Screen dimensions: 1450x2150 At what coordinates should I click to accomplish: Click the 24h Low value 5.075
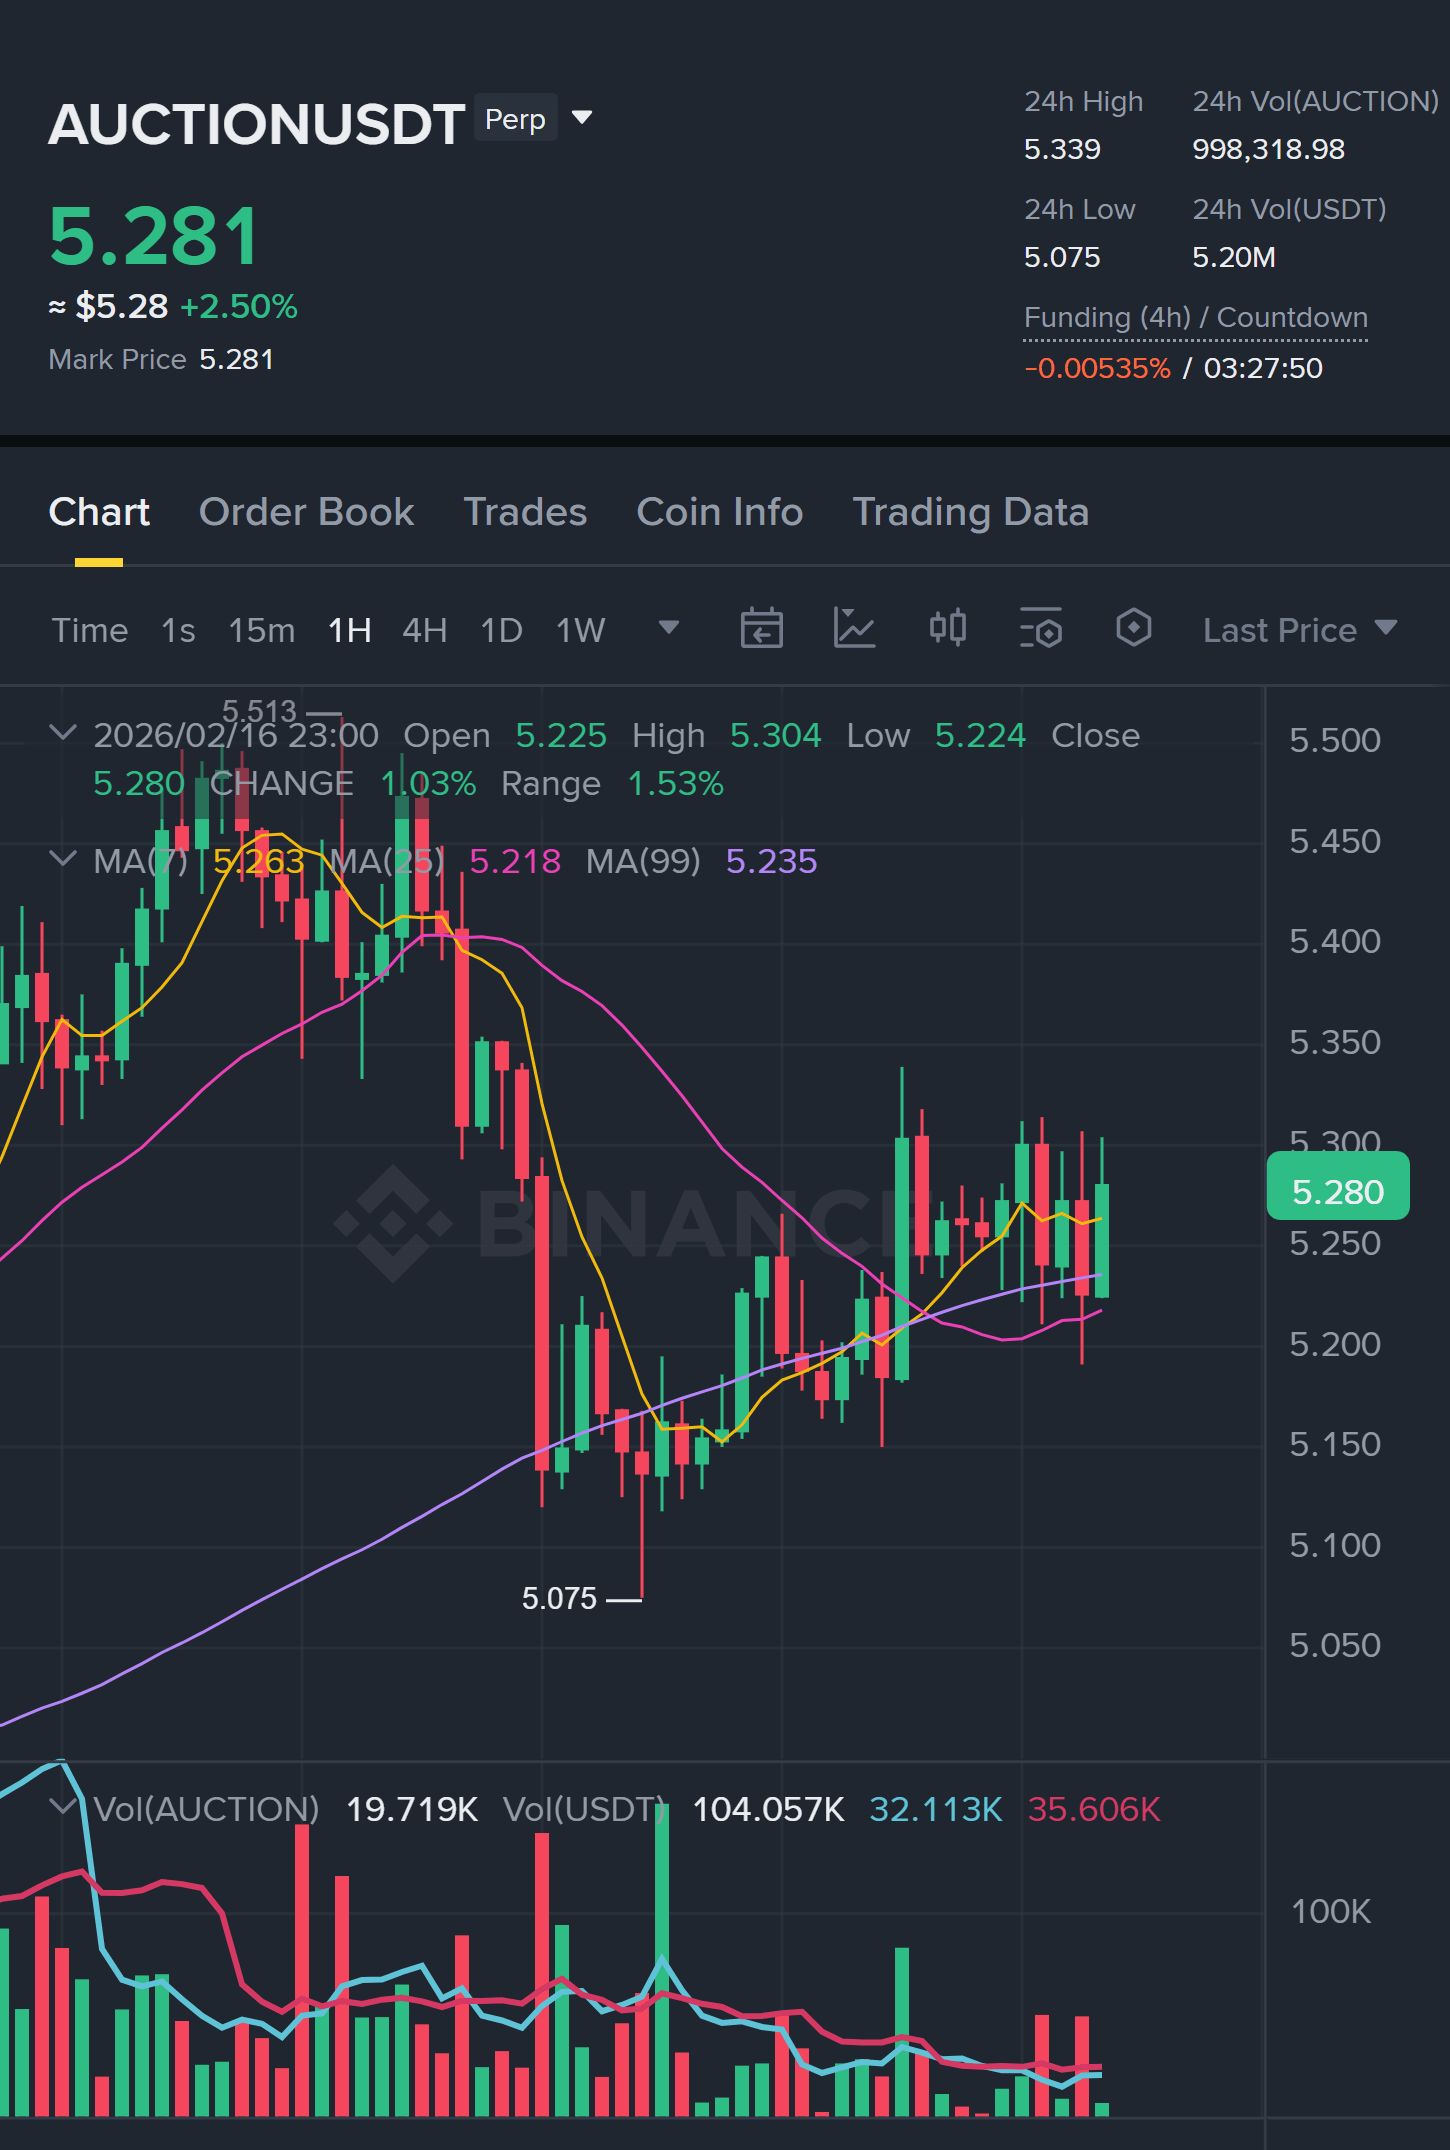1062,257
